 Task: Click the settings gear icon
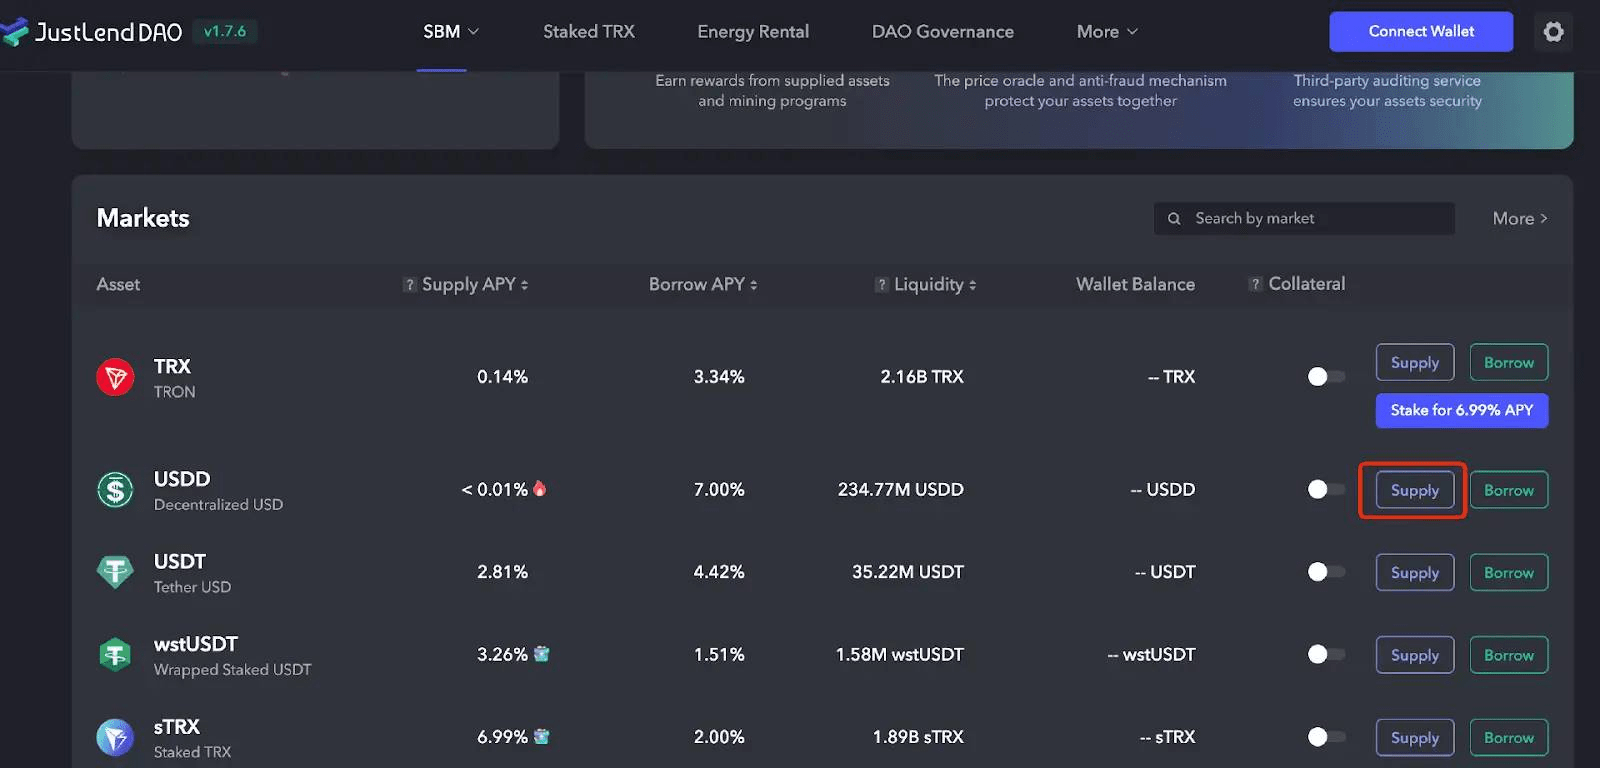coord(1553,32)
